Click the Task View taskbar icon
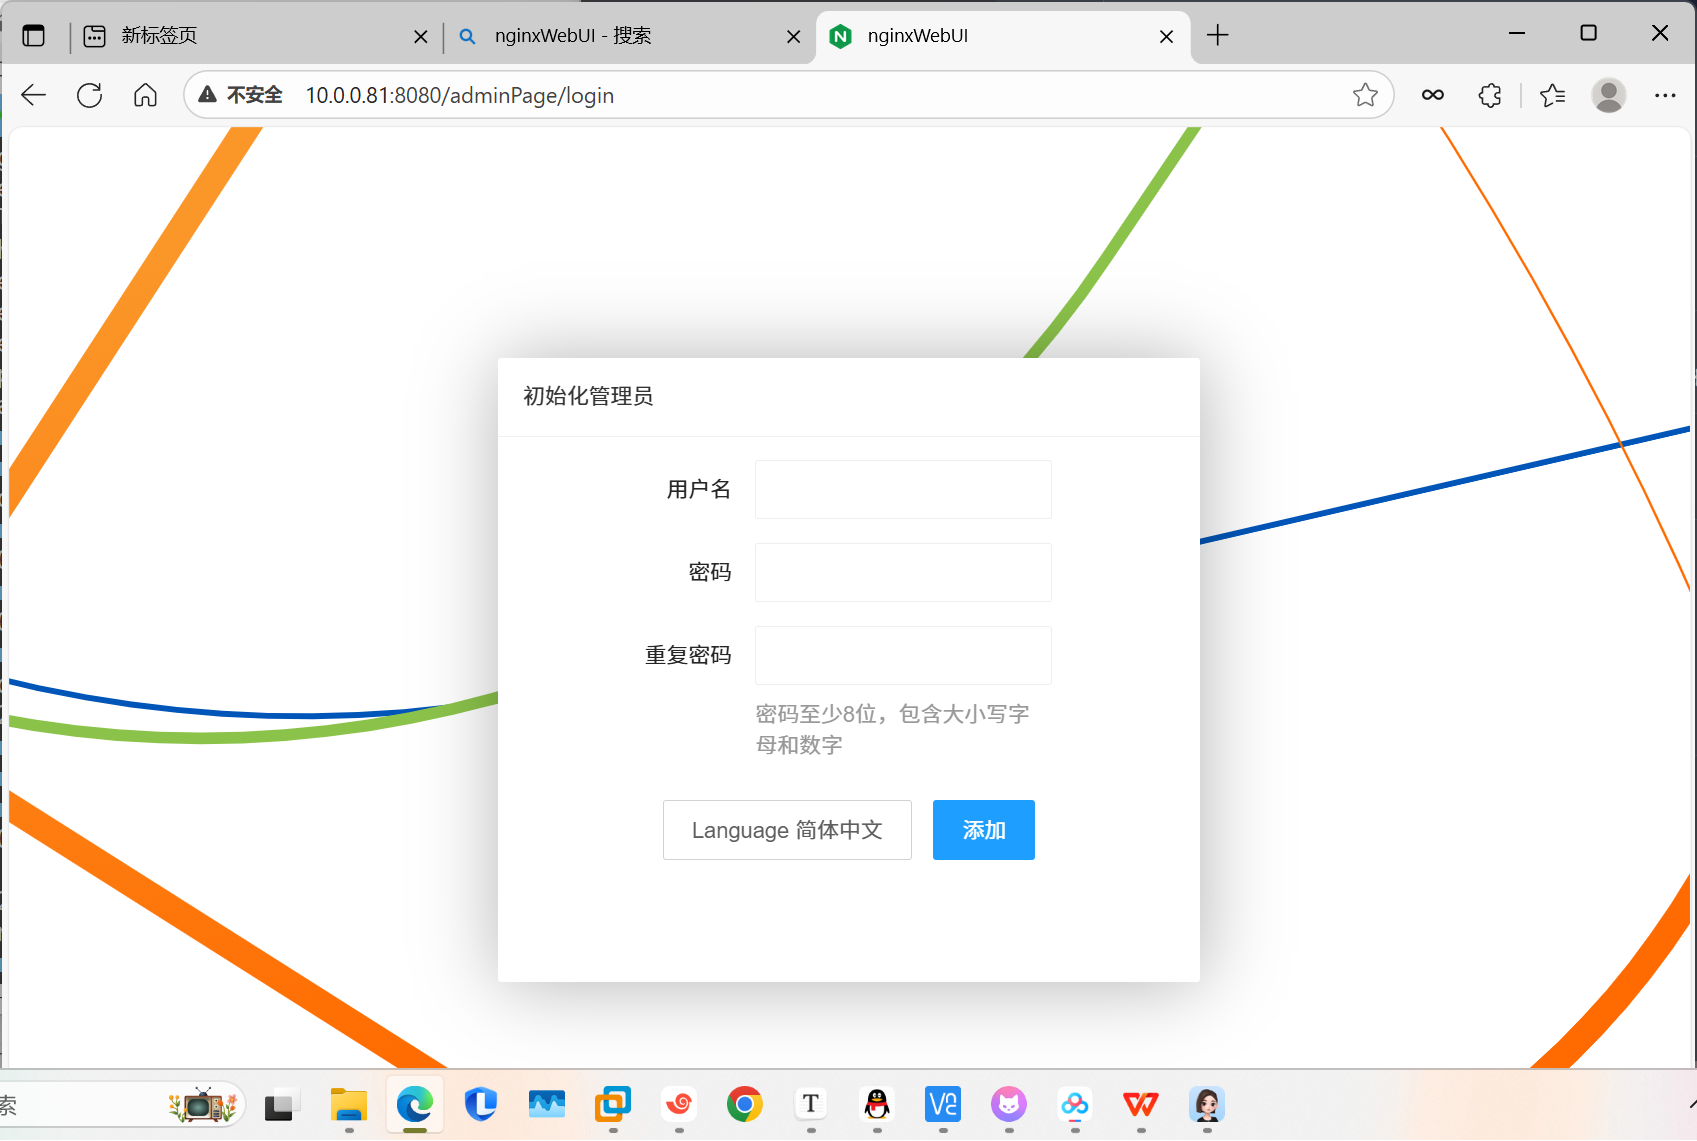This screenshot has height=1141, width=1697. [x=283, y=1105]
